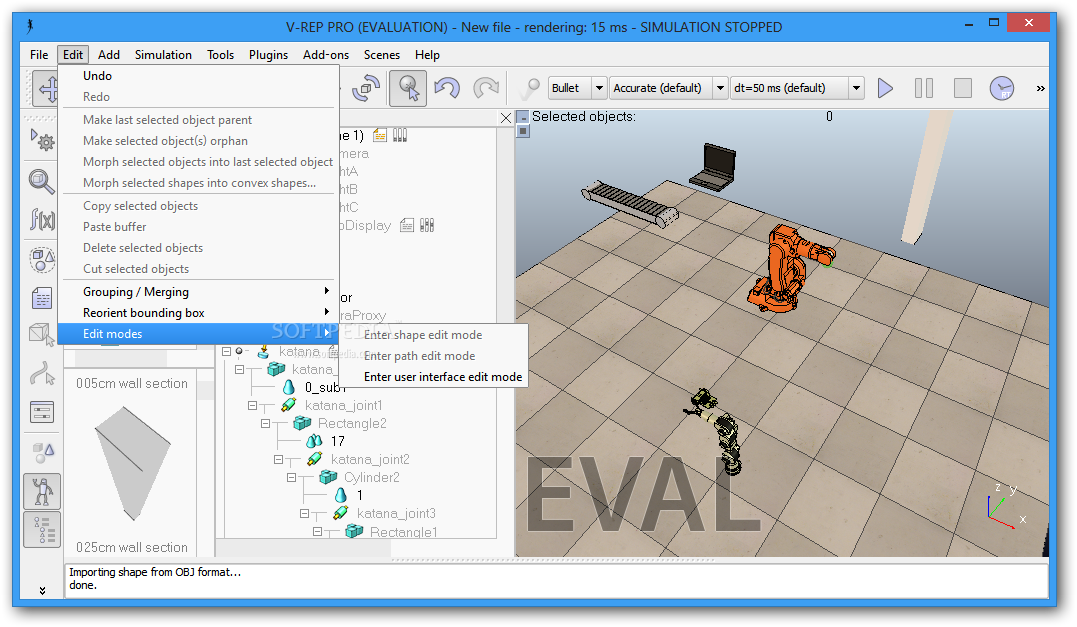
Task: Toggle the model browser robot icon
Action: (42, 492)
